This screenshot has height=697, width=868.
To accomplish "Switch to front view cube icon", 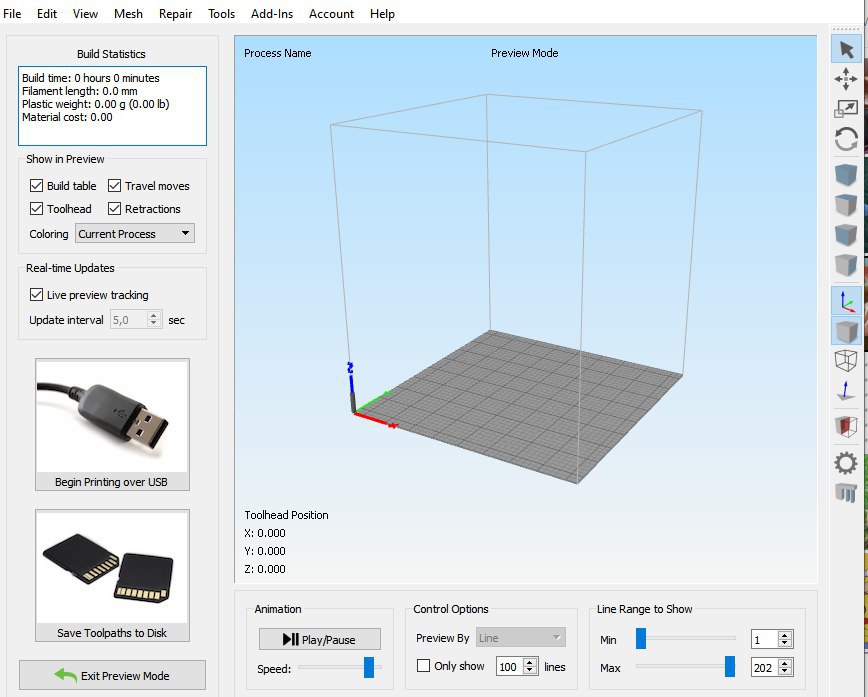I will [x=846, y=234].
